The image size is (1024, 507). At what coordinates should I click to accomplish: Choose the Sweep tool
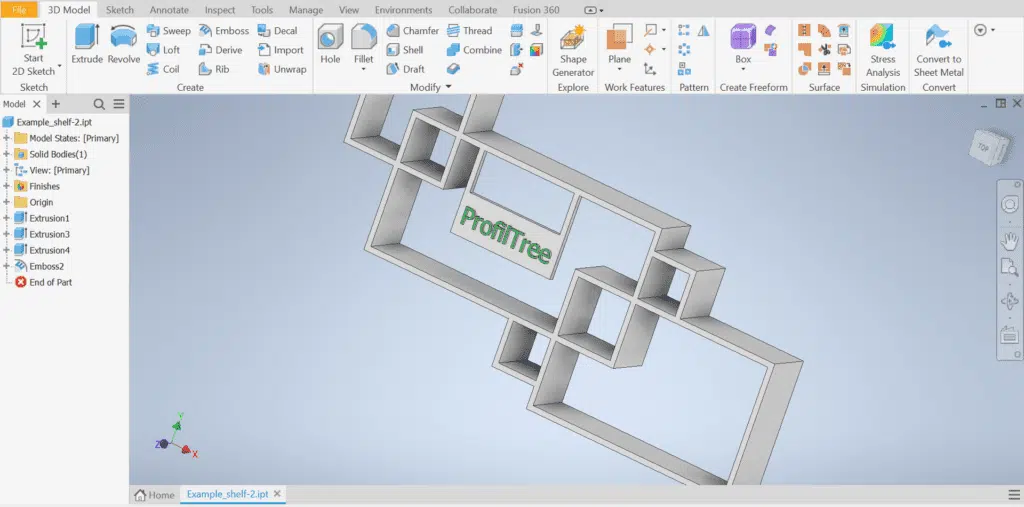(168, 31)
